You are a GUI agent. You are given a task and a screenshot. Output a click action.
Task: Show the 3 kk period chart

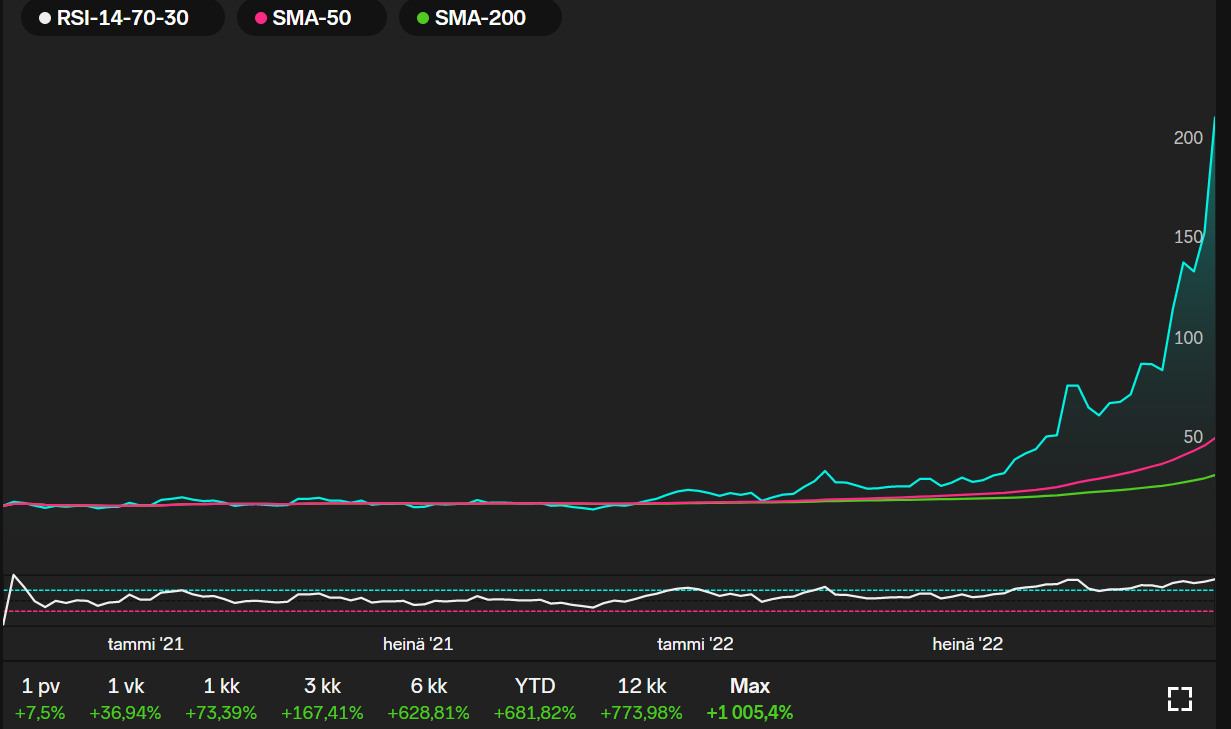click(322, 698)
